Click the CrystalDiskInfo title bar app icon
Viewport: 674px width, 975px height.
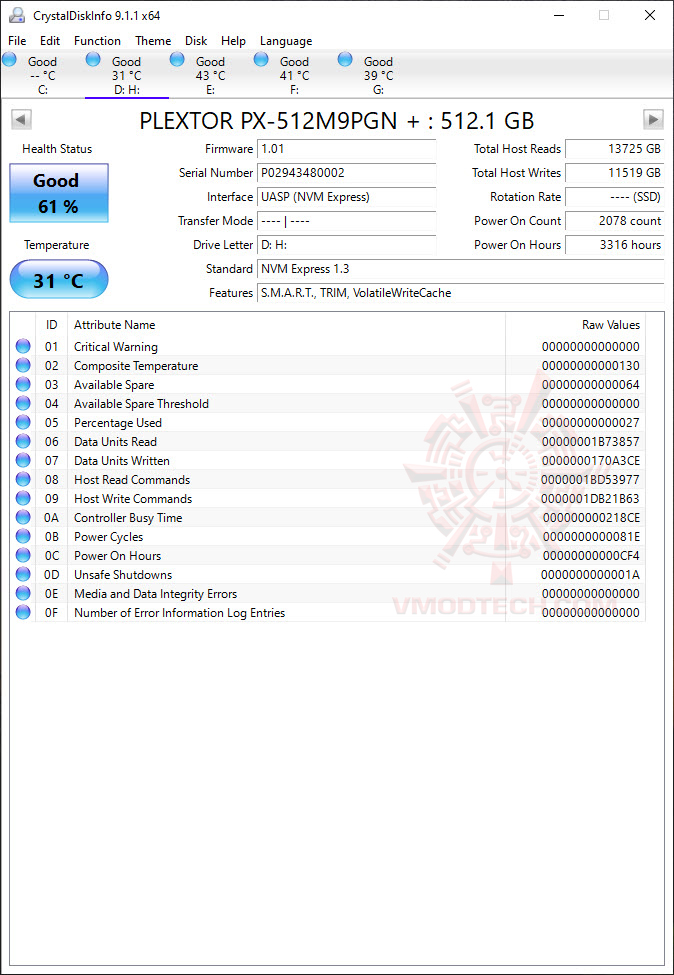coord(17,15)
